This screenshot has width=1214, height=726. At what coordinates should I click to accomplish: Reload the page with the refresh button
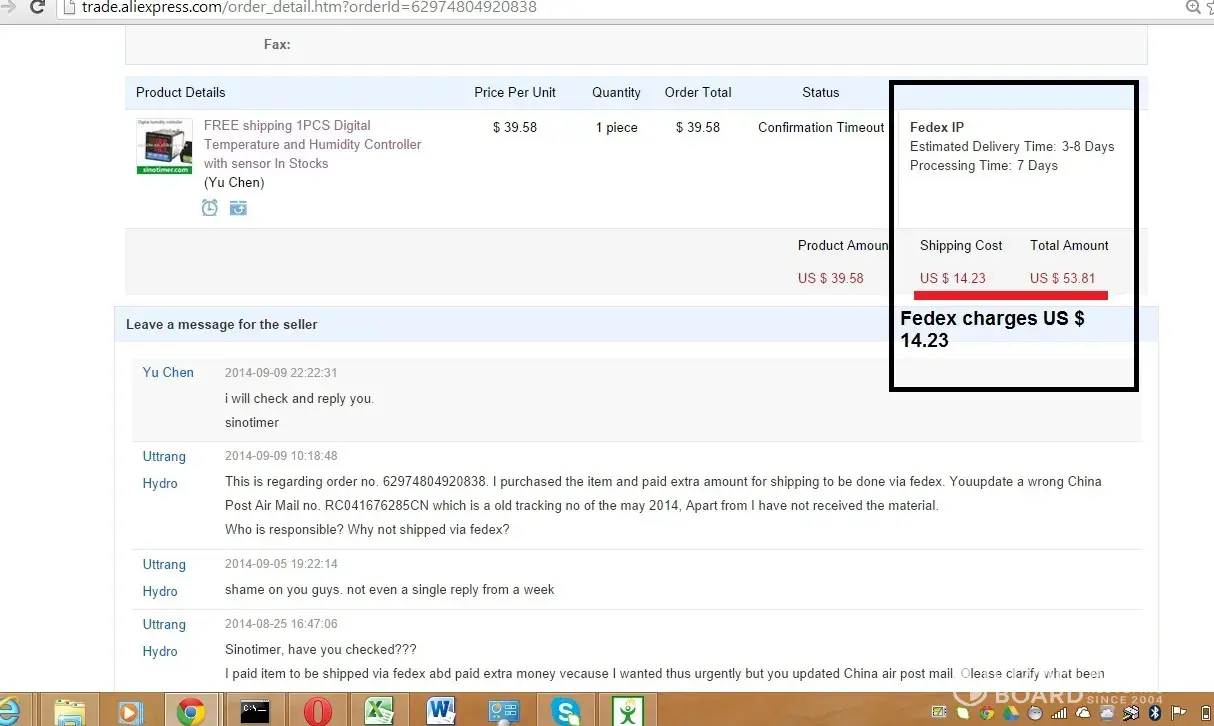click(x=37, y=7)
